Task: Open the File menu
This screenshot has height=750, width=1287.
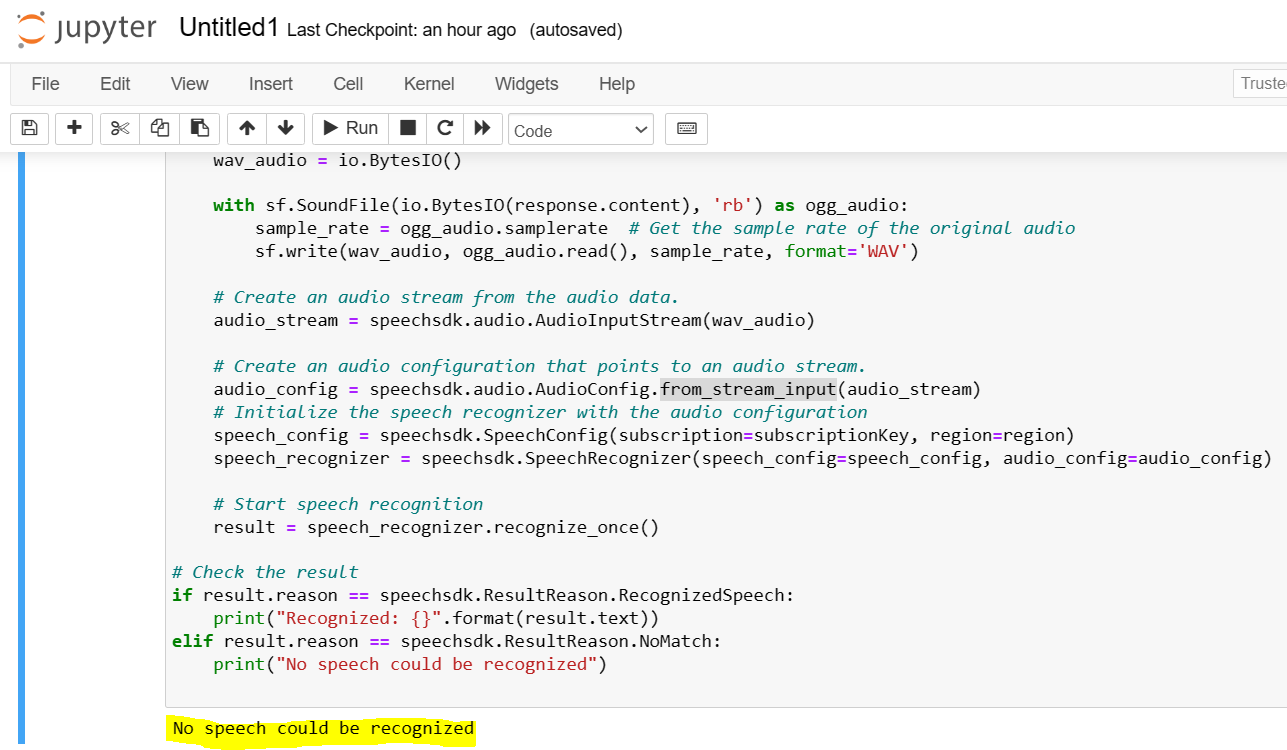Action: pyautogui.click(x=45, y=84)
